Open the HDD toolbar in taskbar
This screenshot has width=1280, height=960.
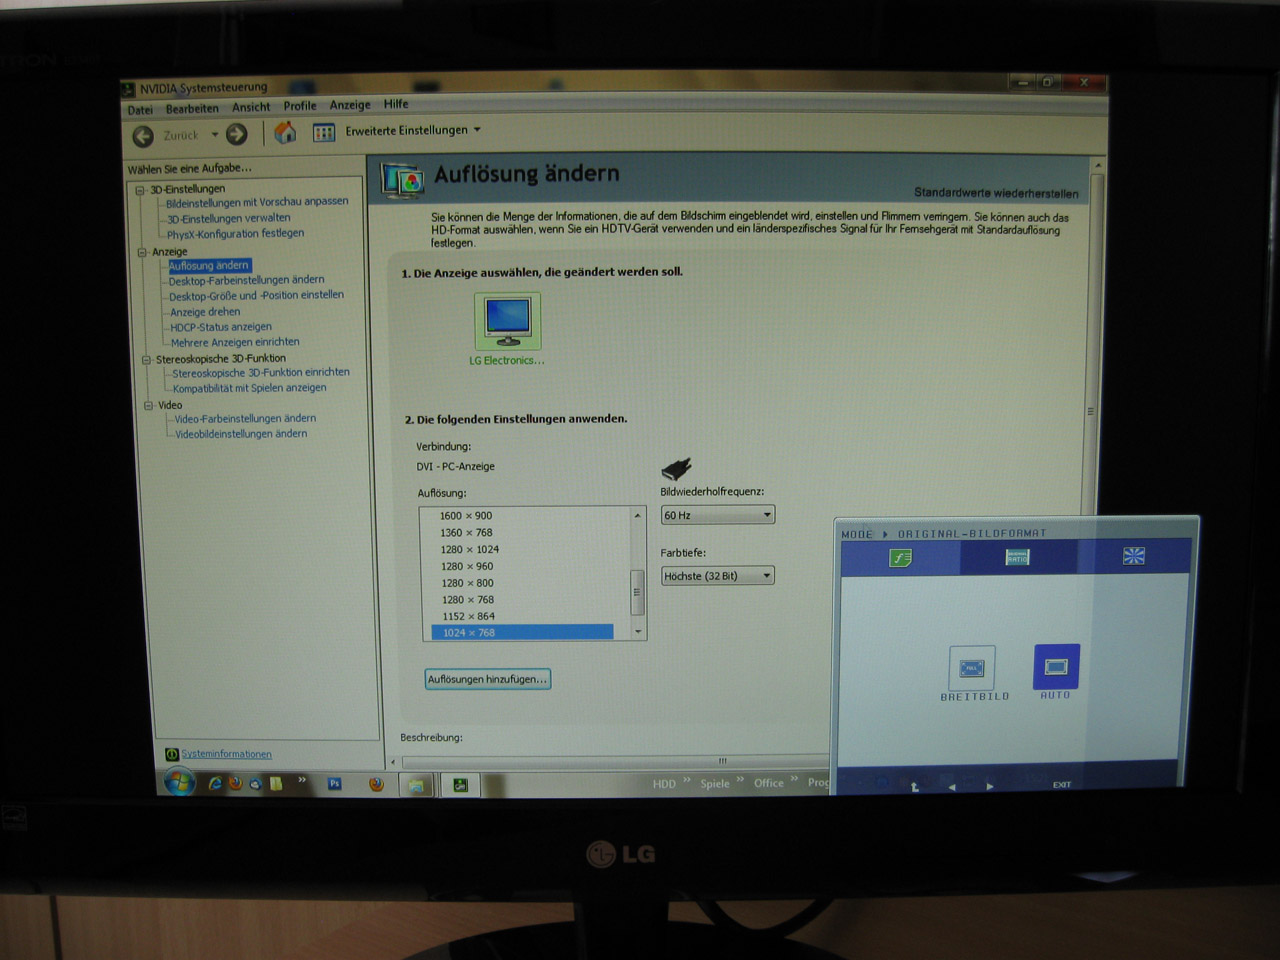coord(664,784)
